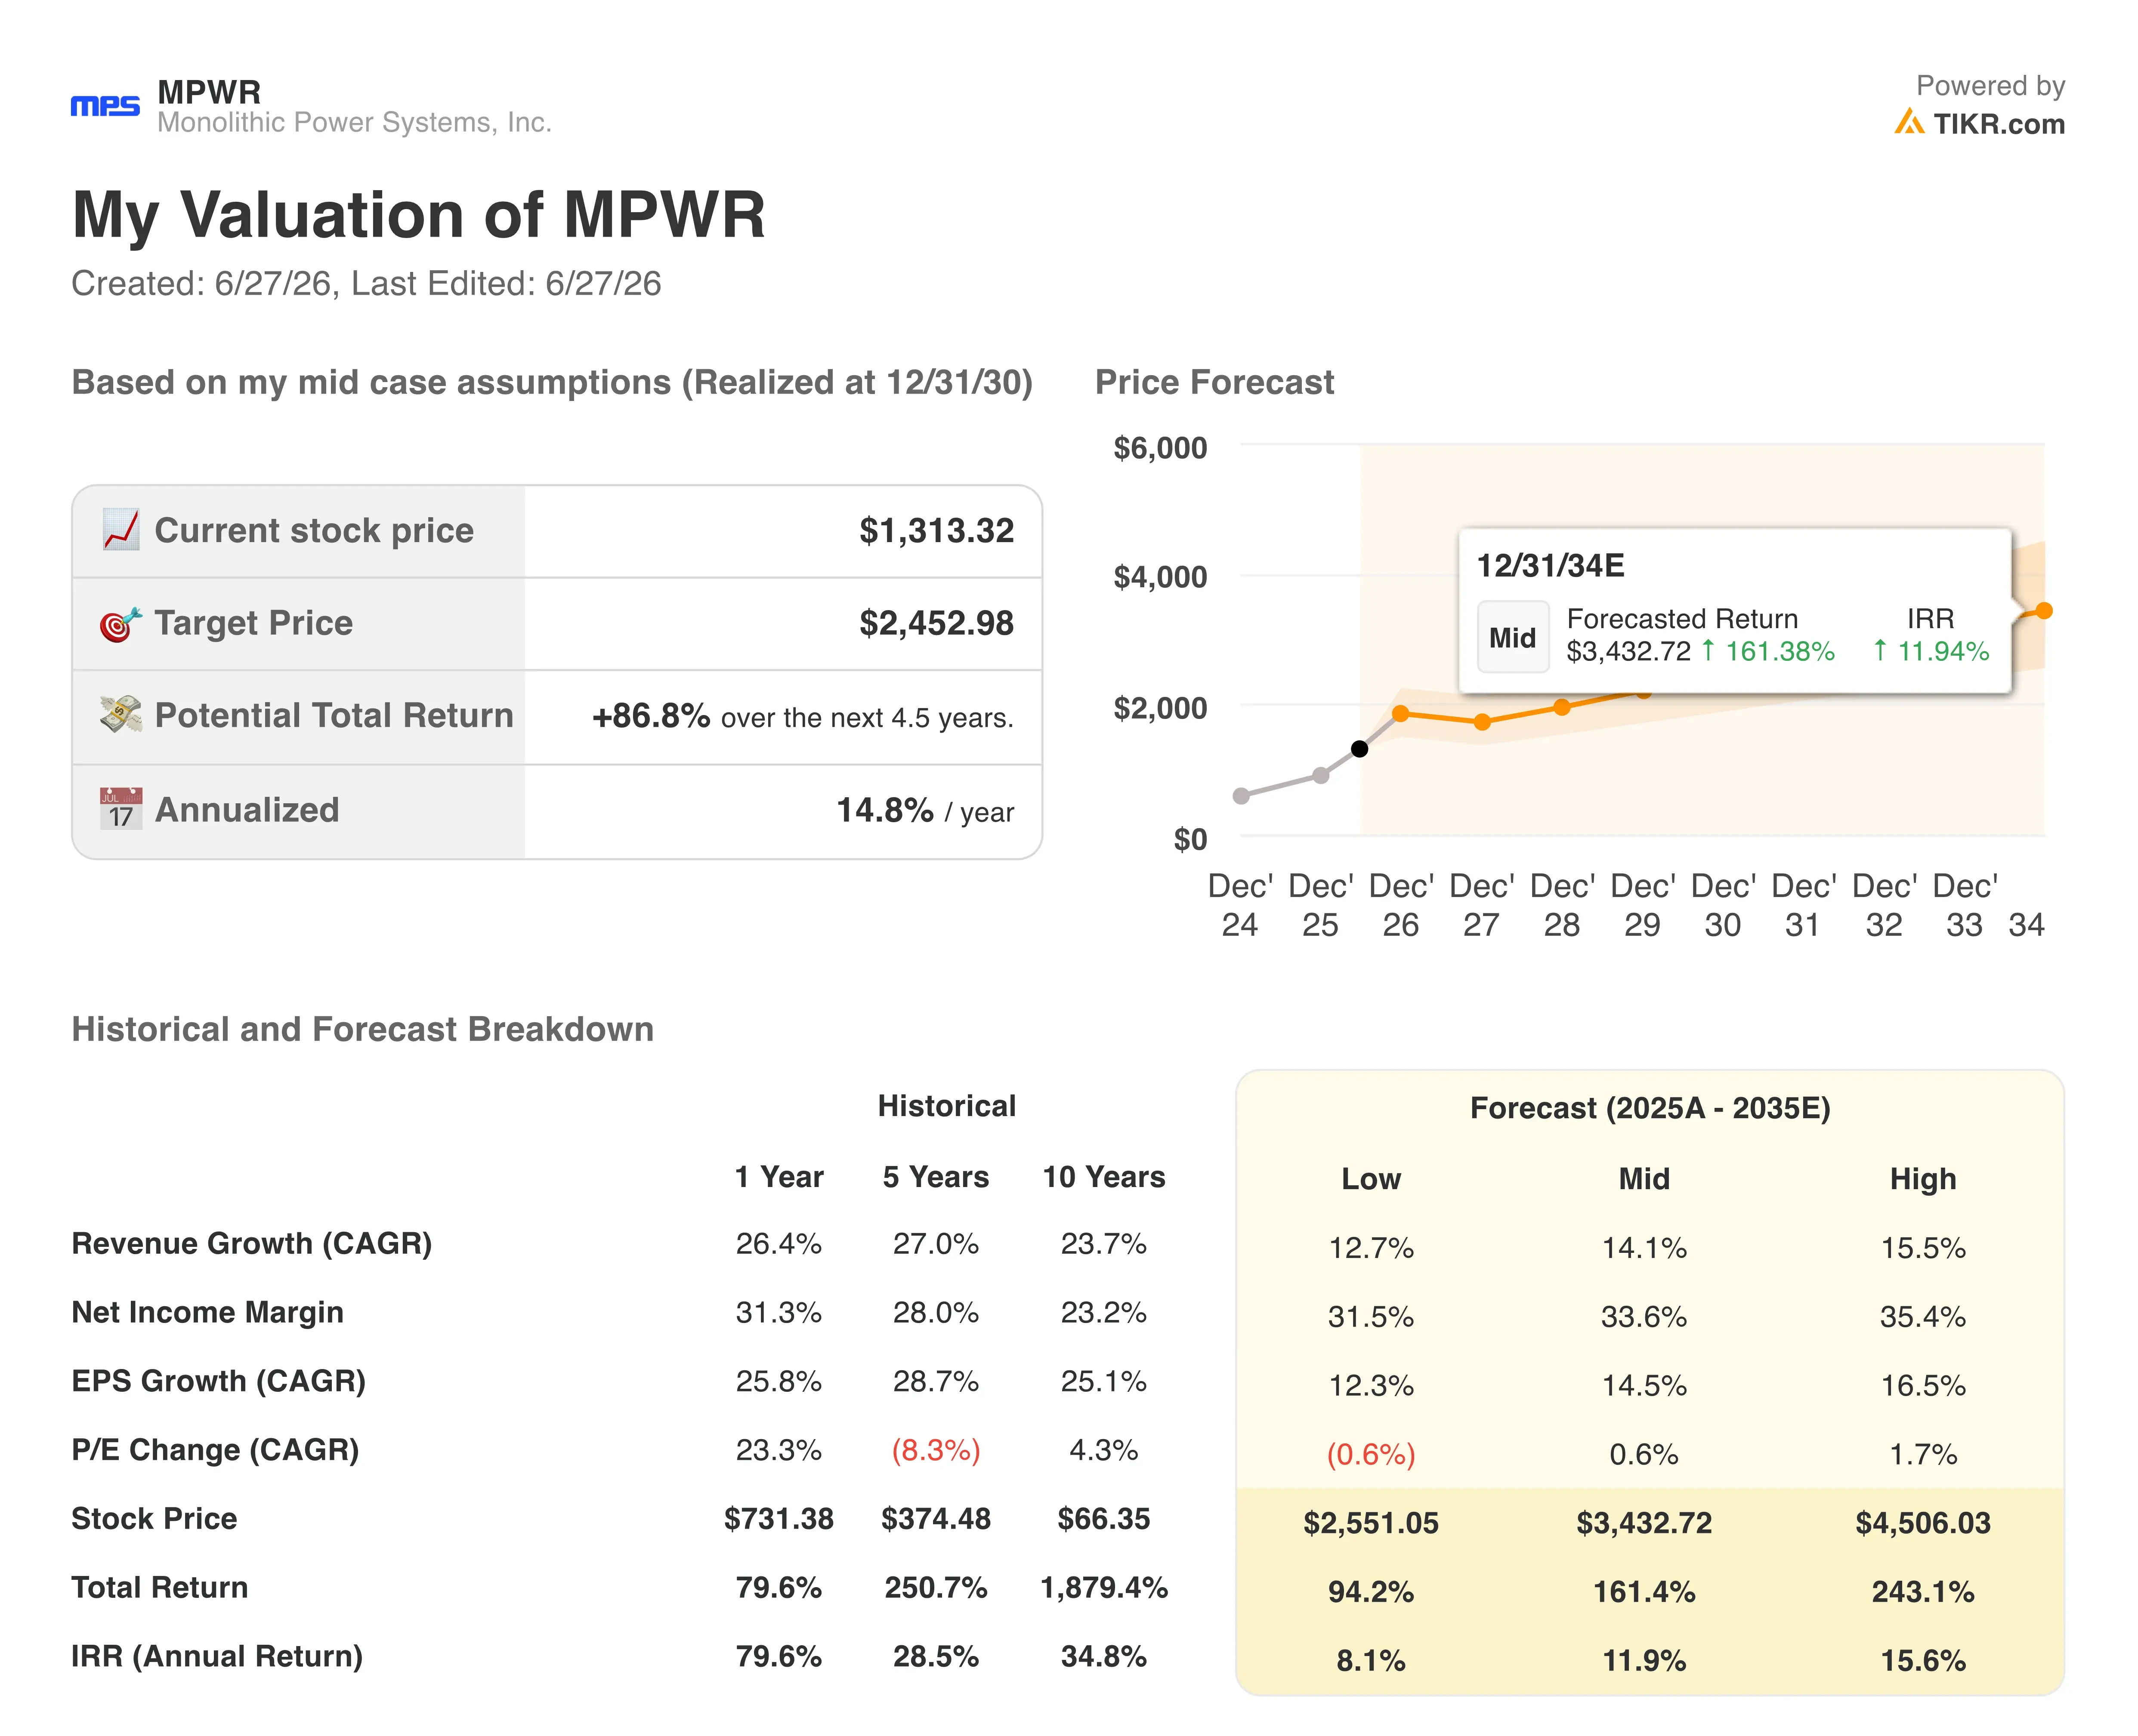Click the red (0.6%) low forecast value
The height and width of the screenshot is (1736, 2138).
1371,1454
